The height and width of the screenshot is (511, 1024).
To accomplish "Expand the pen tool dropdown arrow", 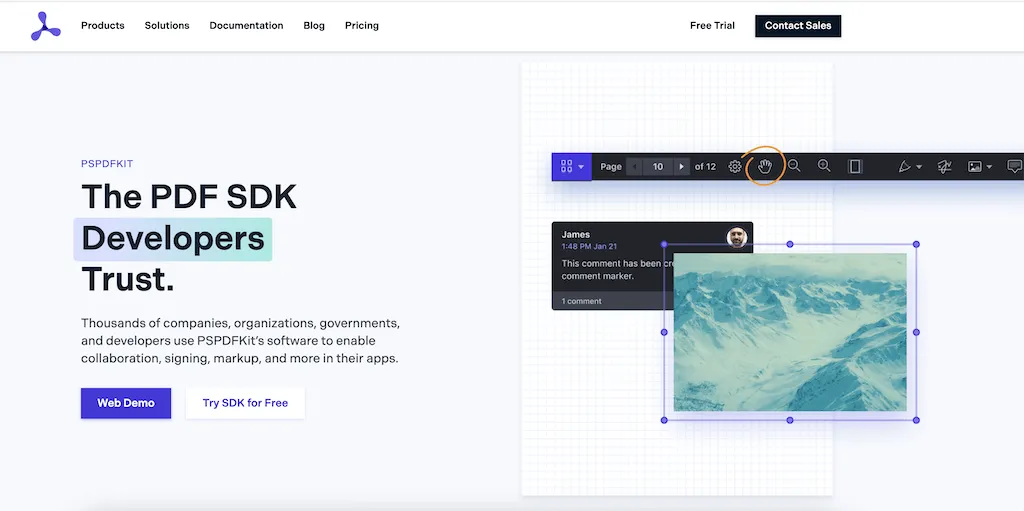I will (919, 167).
